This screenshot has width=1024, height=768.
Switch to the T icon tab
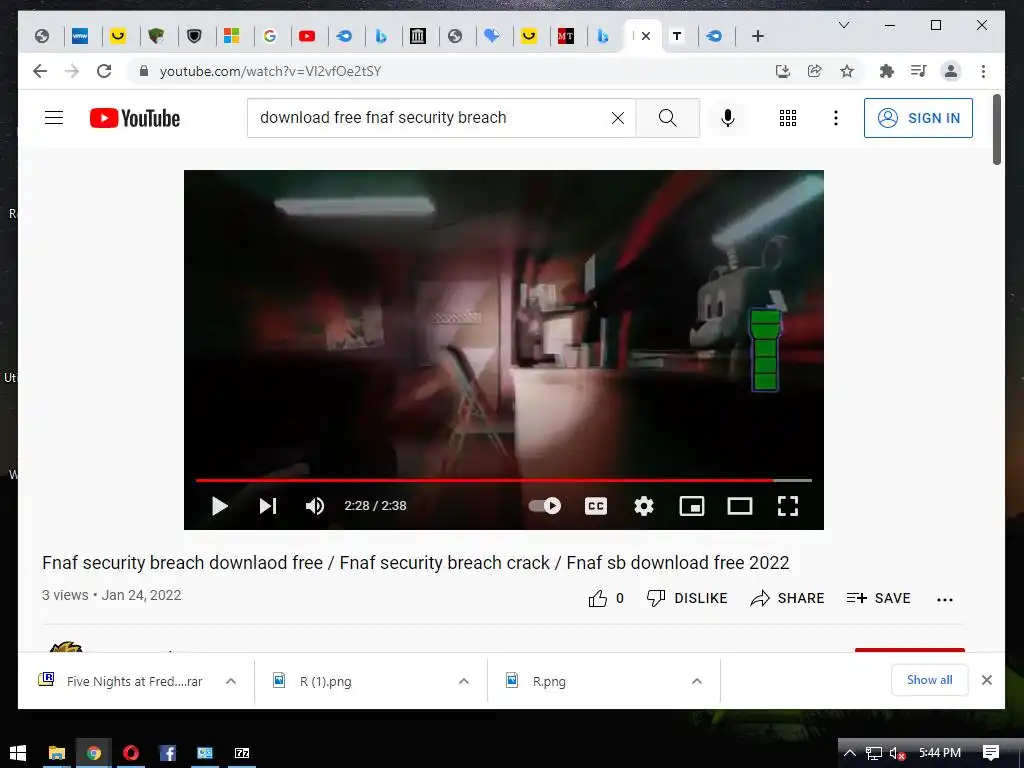click(x=677, y=36)
